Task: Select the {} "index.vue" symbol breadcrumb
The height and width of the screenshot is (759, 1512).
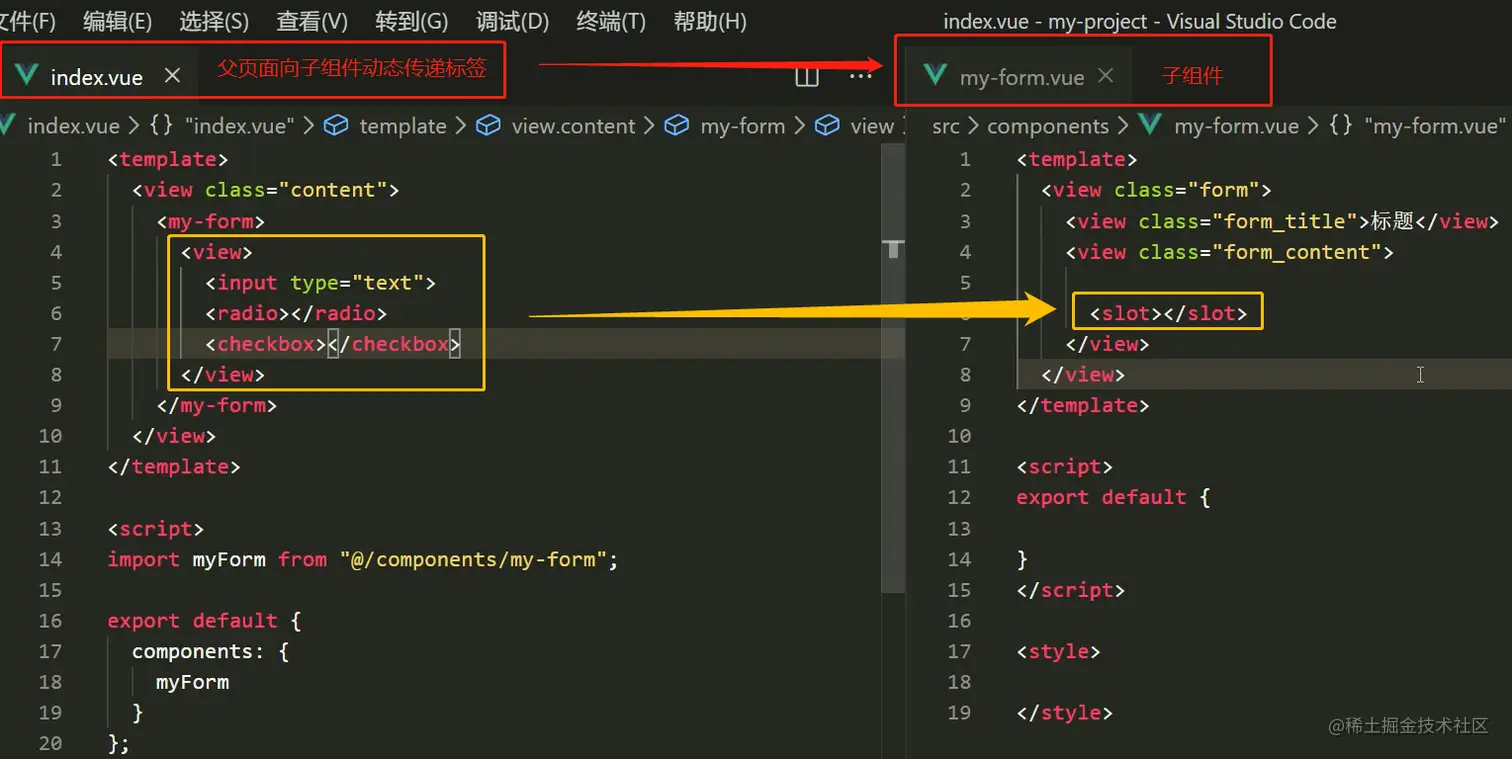Action: pyautogui.click(x=221, y=126)
